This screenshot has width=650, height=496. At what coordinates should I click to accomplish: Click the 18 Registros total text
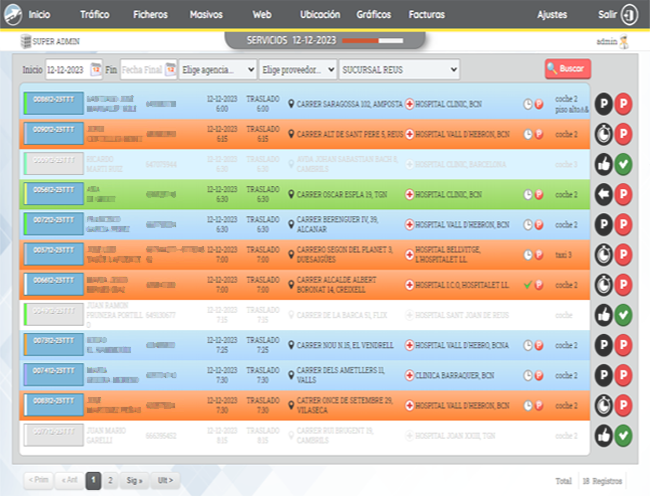tap(602, 481)
